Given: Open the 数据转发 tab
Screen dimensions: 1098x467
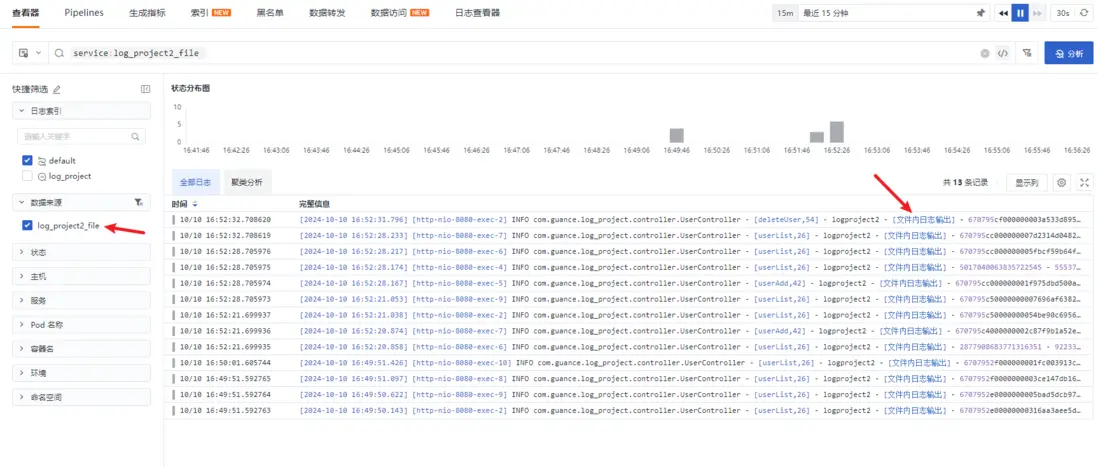Looking at the screenshot, I should click(327, 13).
